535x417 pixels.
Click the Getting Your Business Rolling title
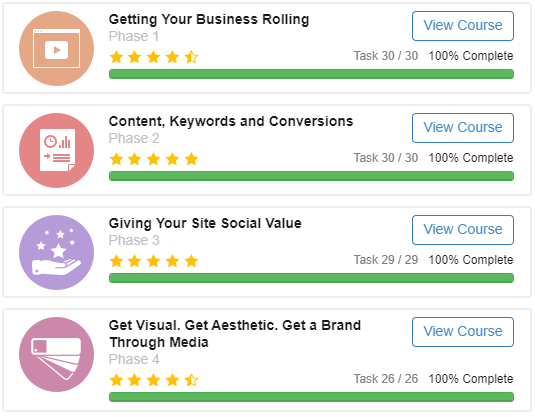[209, 19]
